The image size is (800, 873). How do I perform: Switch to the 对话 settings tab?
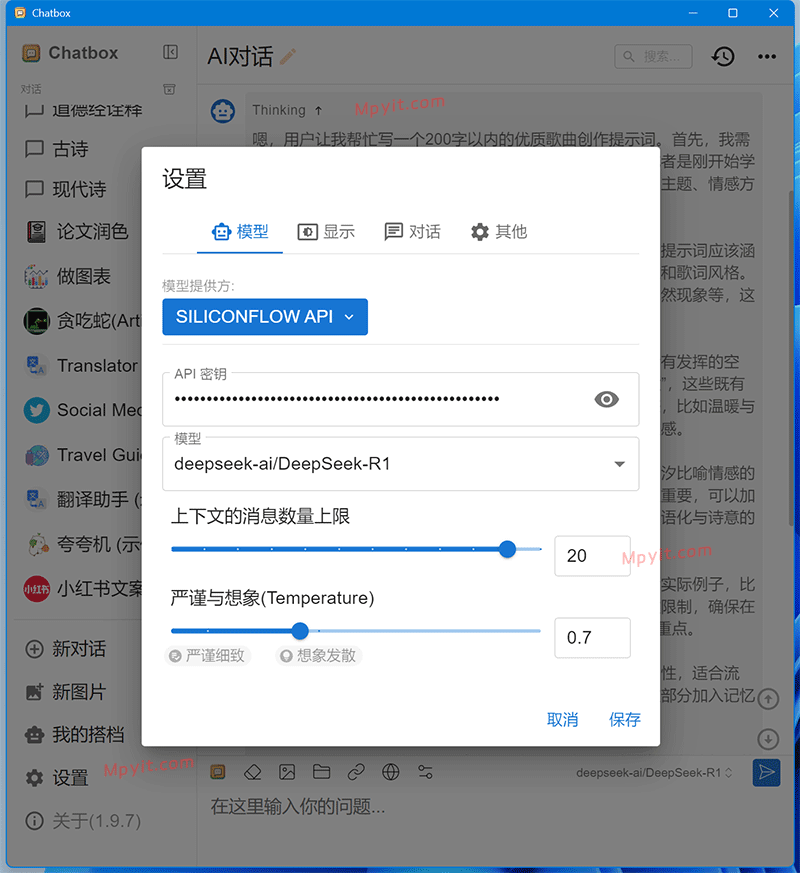coord(412,232)
